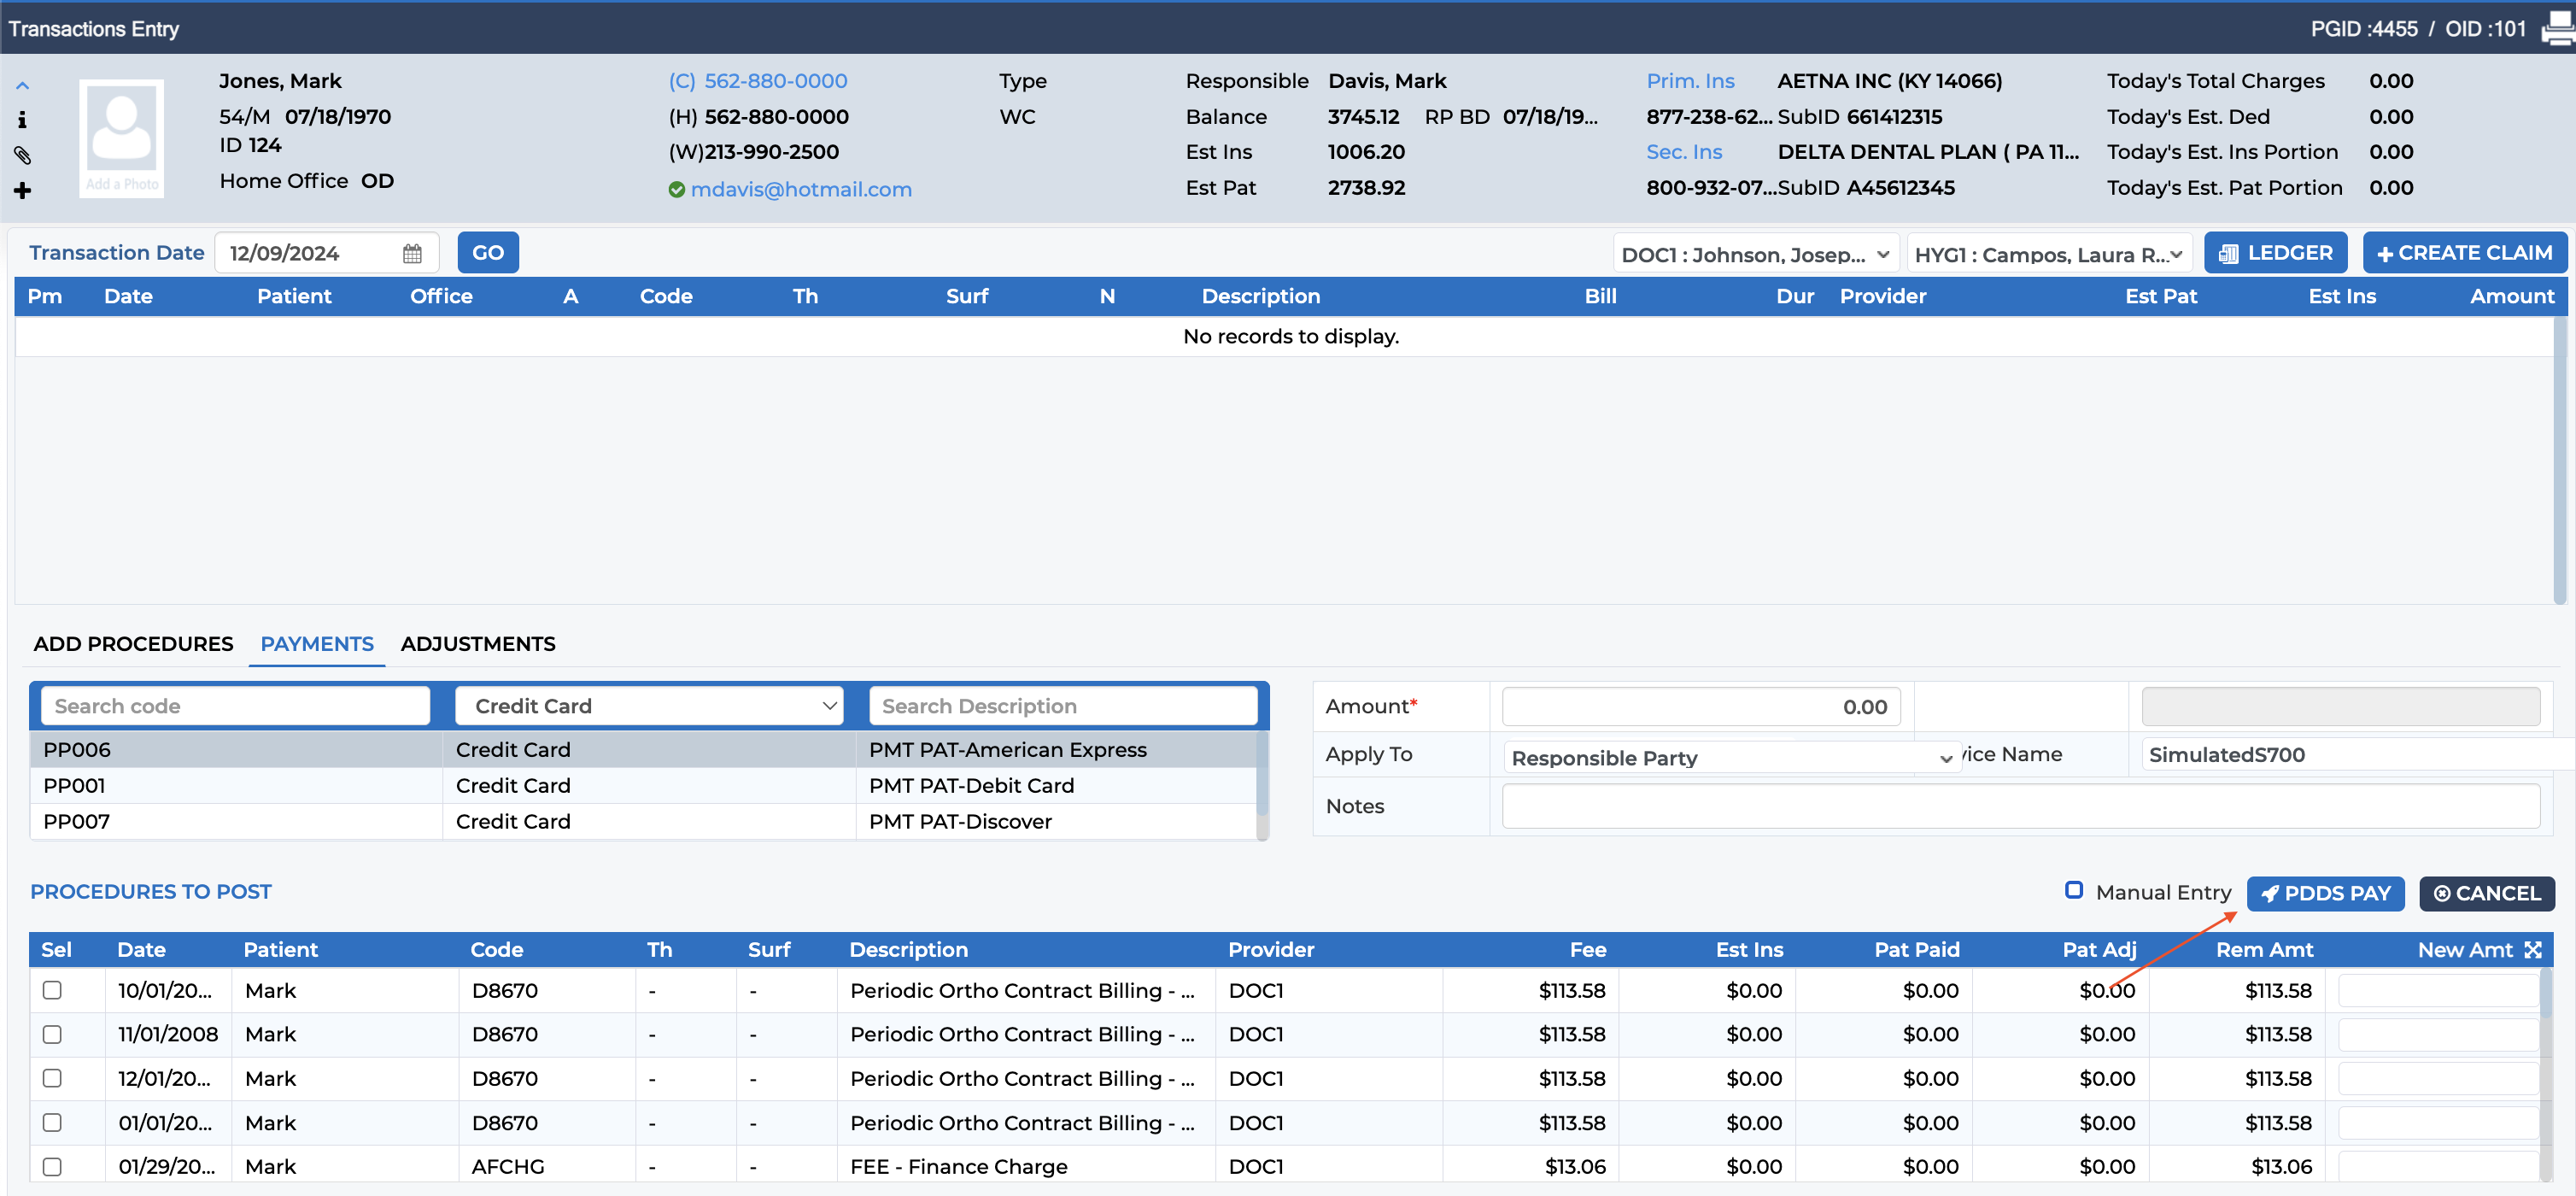Screen dimensions: 2576x1196
Task: Open calendar picker for Transaction Date
Action: [412, 253]
